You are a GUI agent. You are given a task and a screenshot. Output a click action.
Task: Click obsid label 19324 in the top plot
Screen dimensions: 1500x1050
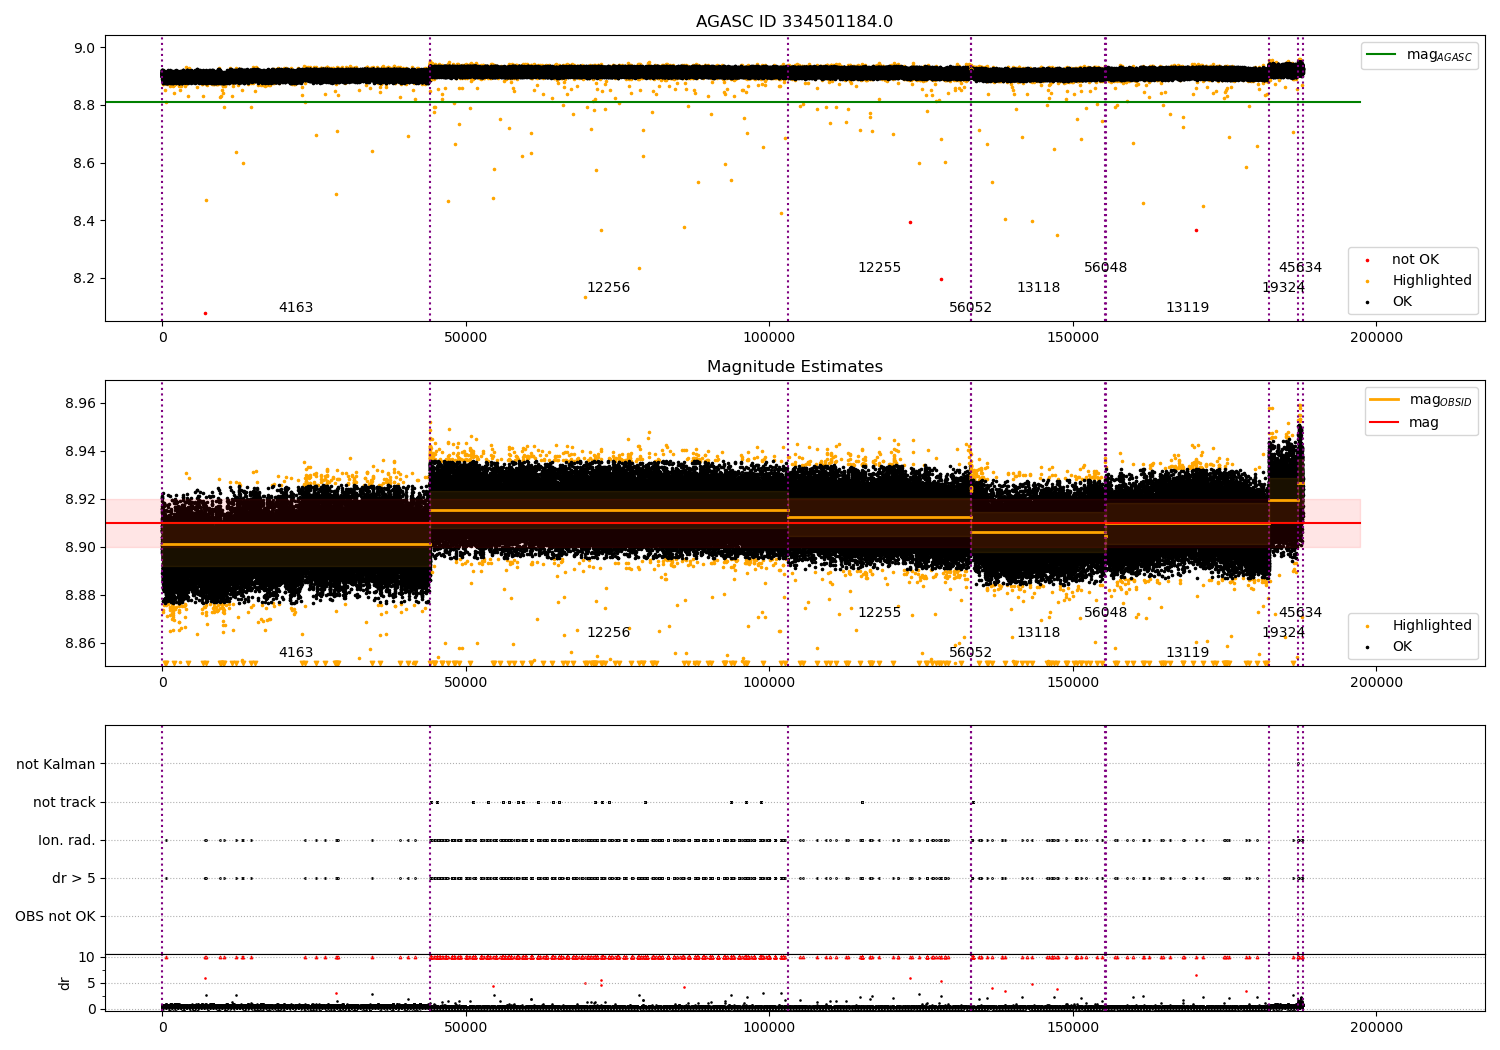click(1283, 288)
